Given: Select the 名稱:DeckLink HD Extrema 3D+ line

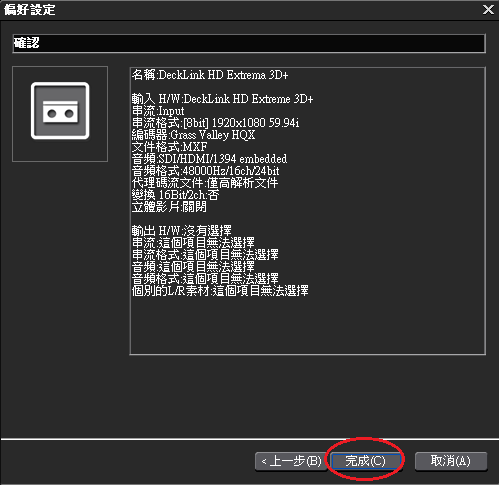Looking at the screenshot, I should click(210, 75).
